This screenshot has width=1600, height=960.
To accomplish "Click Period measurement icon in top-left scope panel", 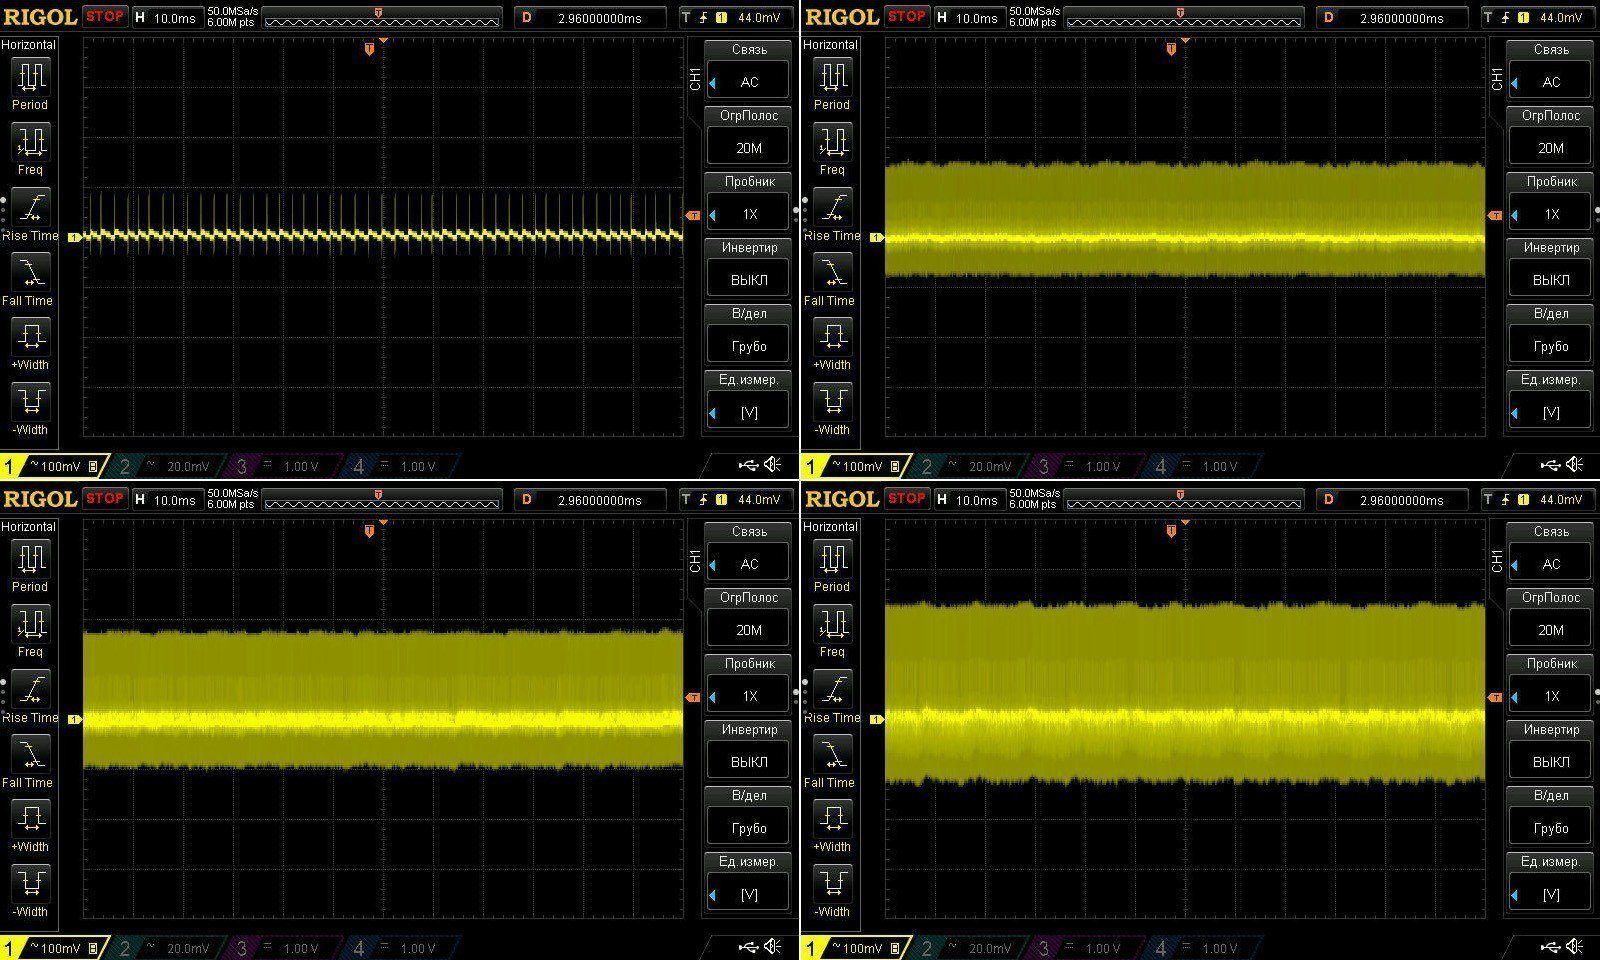I will pyautogui.click(x=30, y=77).
